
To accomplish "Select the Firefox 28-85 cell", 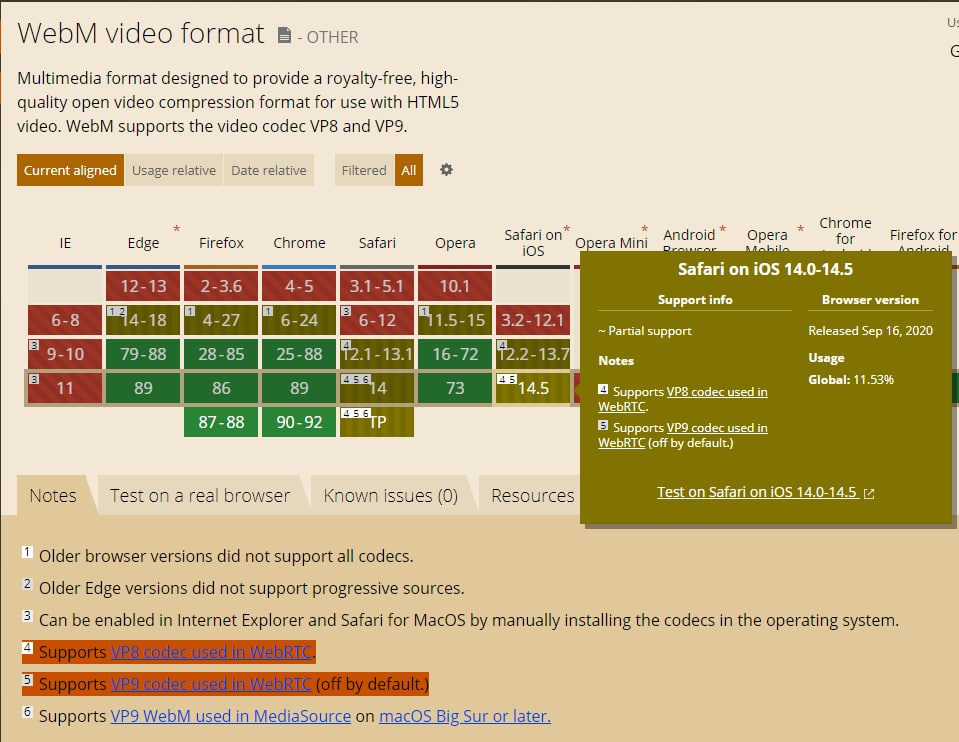I will 221,354.
